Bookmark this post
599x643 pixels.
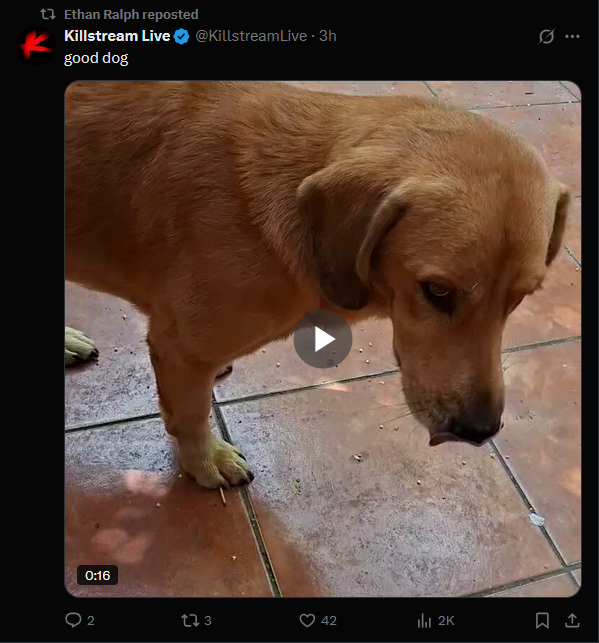click(x=542, y=620)
